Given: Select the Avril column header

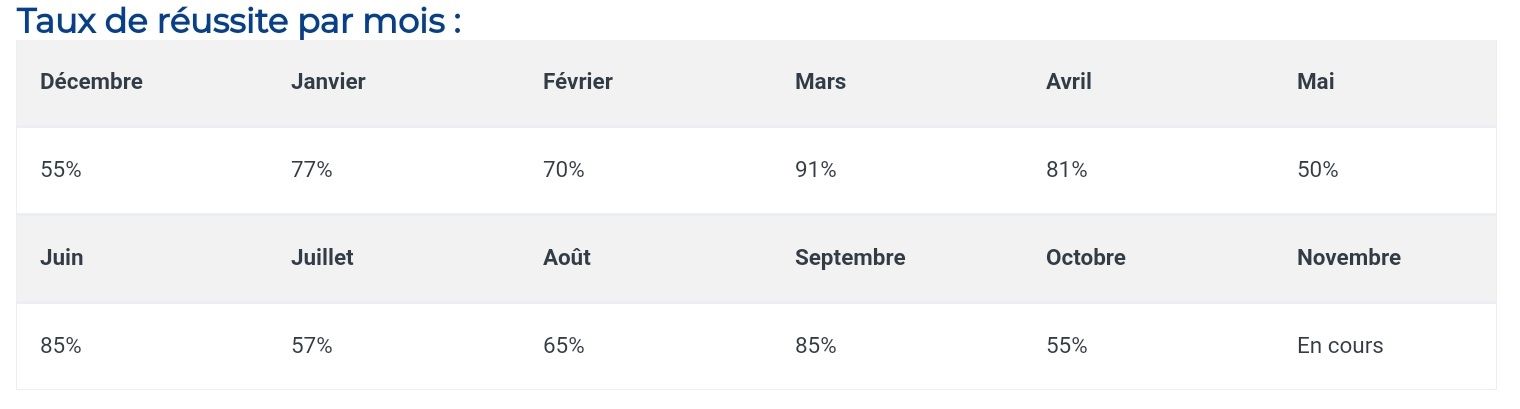Looking at the screenshot, I should (x=1069, y=82).
